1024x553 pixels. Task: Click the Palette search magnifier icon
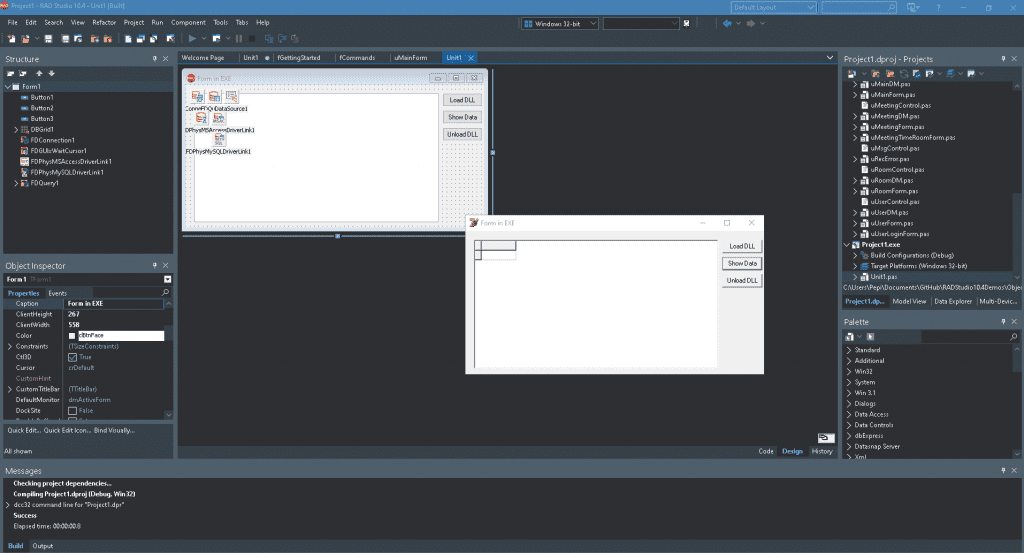click(1014, 337)
